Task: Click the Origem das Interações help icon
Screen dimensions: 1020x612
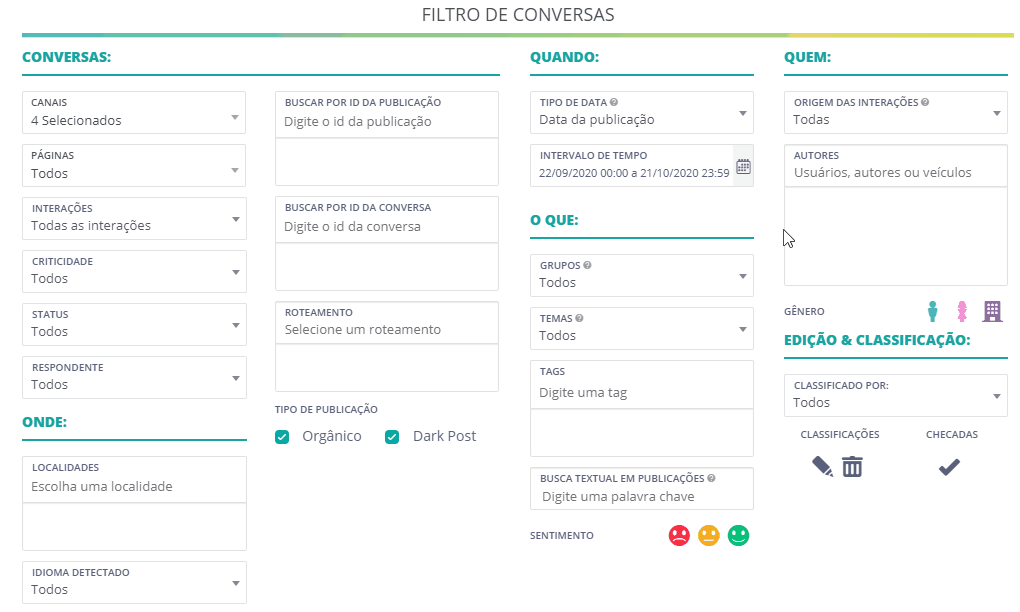Action: click(925, 102)
